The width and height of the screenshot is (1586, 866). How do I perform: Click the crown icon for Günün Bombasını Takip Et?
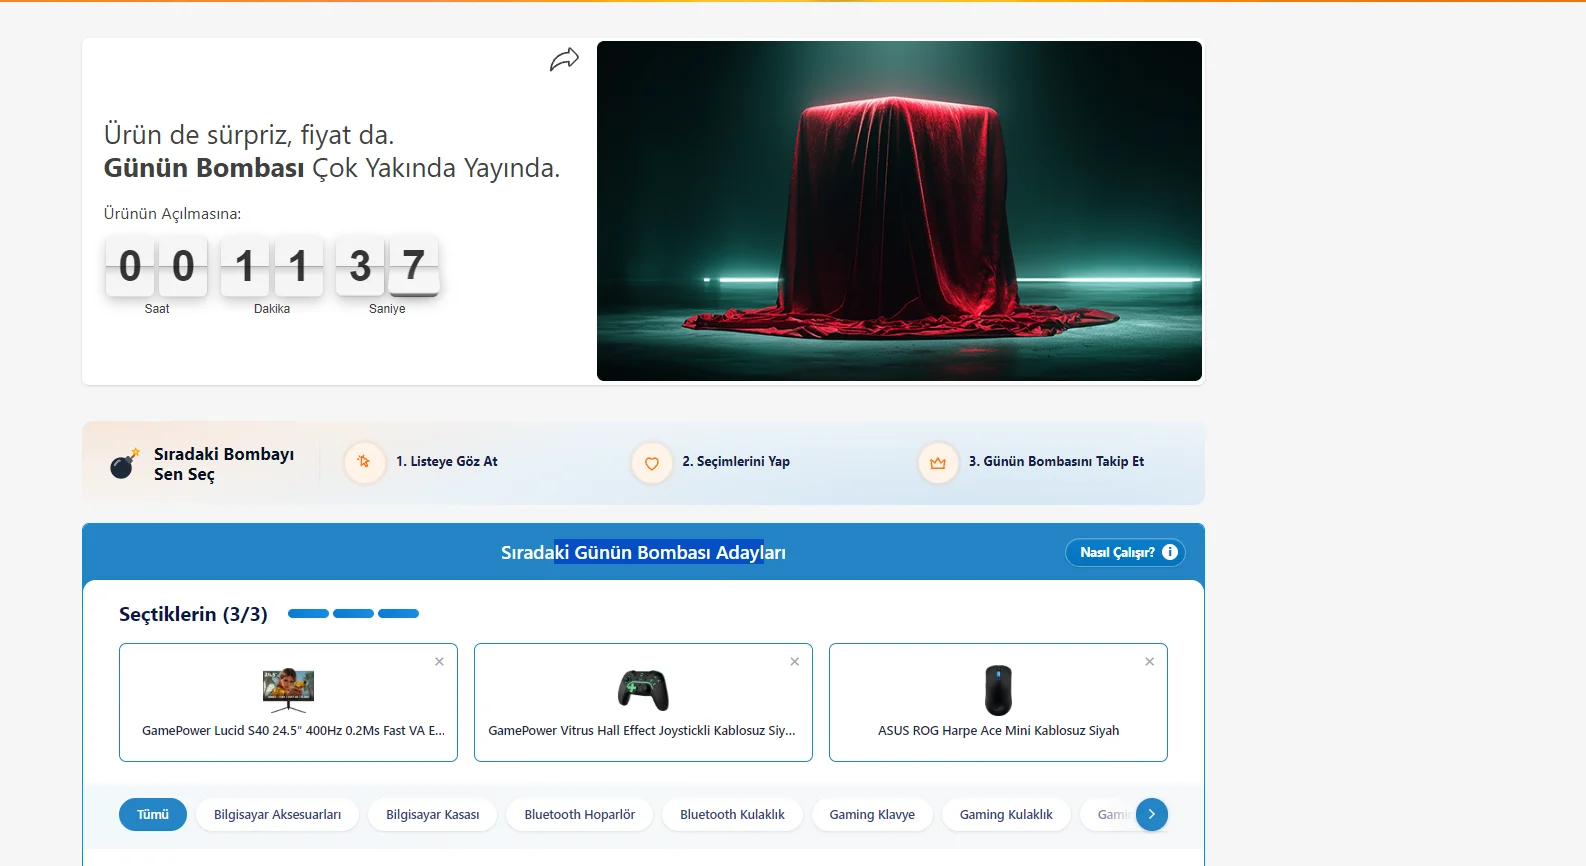click(938, 463)
